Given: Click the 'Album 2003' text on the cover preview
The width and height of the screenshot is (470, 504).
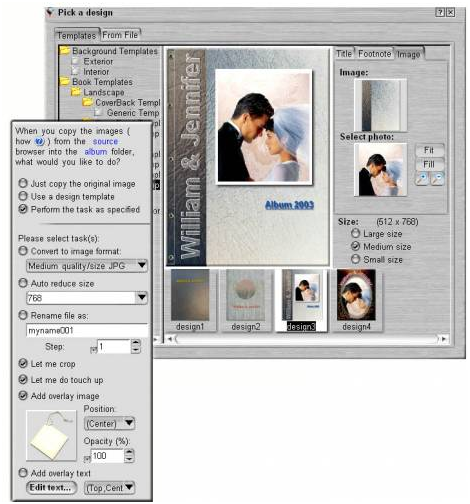Looking at the screenshot, I should point(289,205).
